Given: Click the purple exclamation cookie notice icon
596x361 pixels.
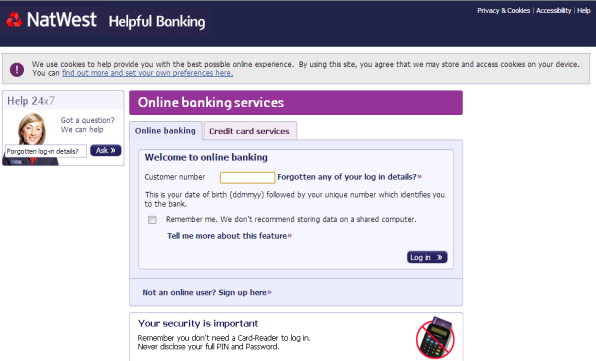Looking at the screenshot, I should pyautogui.click(x=17, y=70).
